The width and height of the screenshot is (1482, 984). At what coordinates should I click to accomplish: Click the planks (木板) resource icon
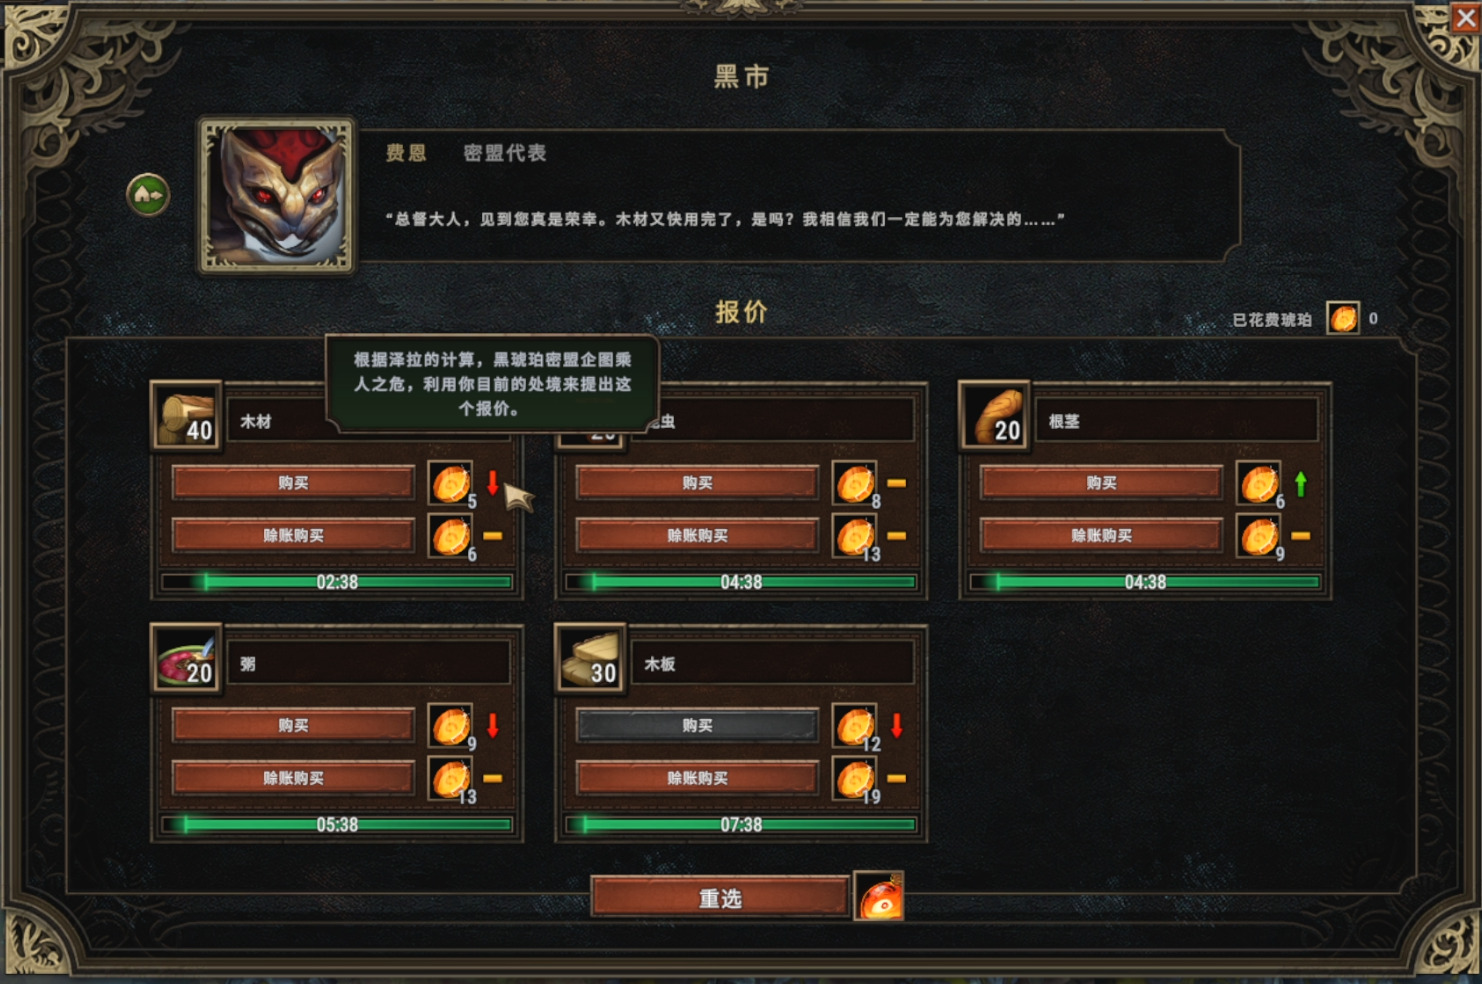click(x=590, y=659)
